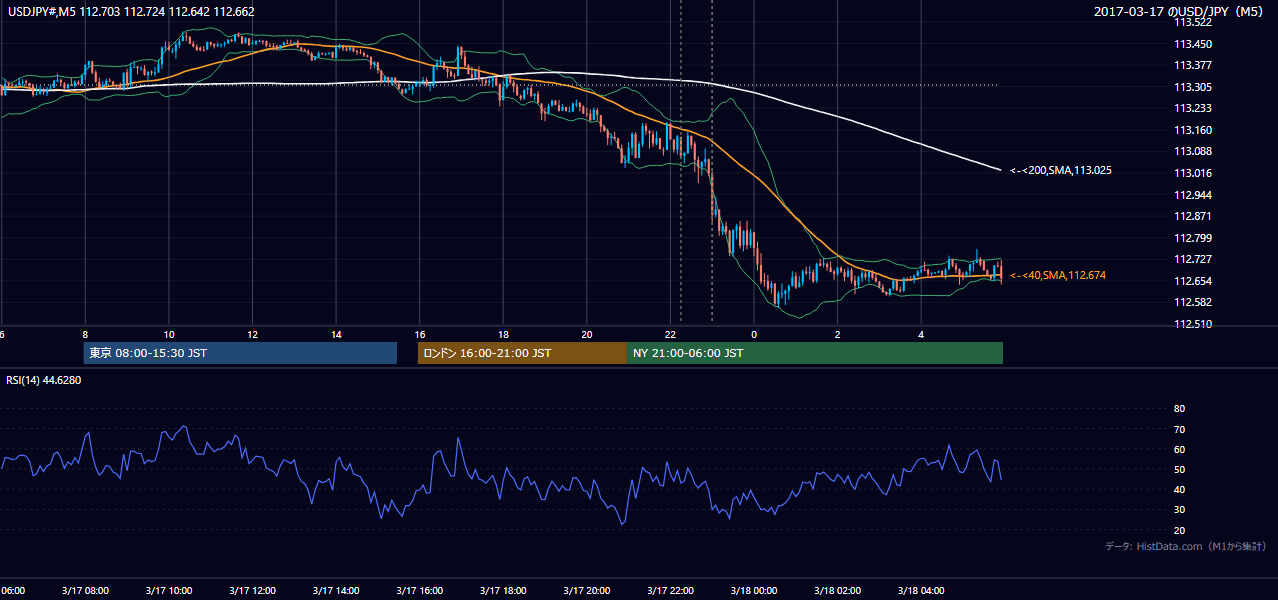Image resolution: width=1278 pixels, height=600 pixels.
Task: Click the 3/18 04:00 time axis label
Action: pyautogui.click(x=921, y=590)
